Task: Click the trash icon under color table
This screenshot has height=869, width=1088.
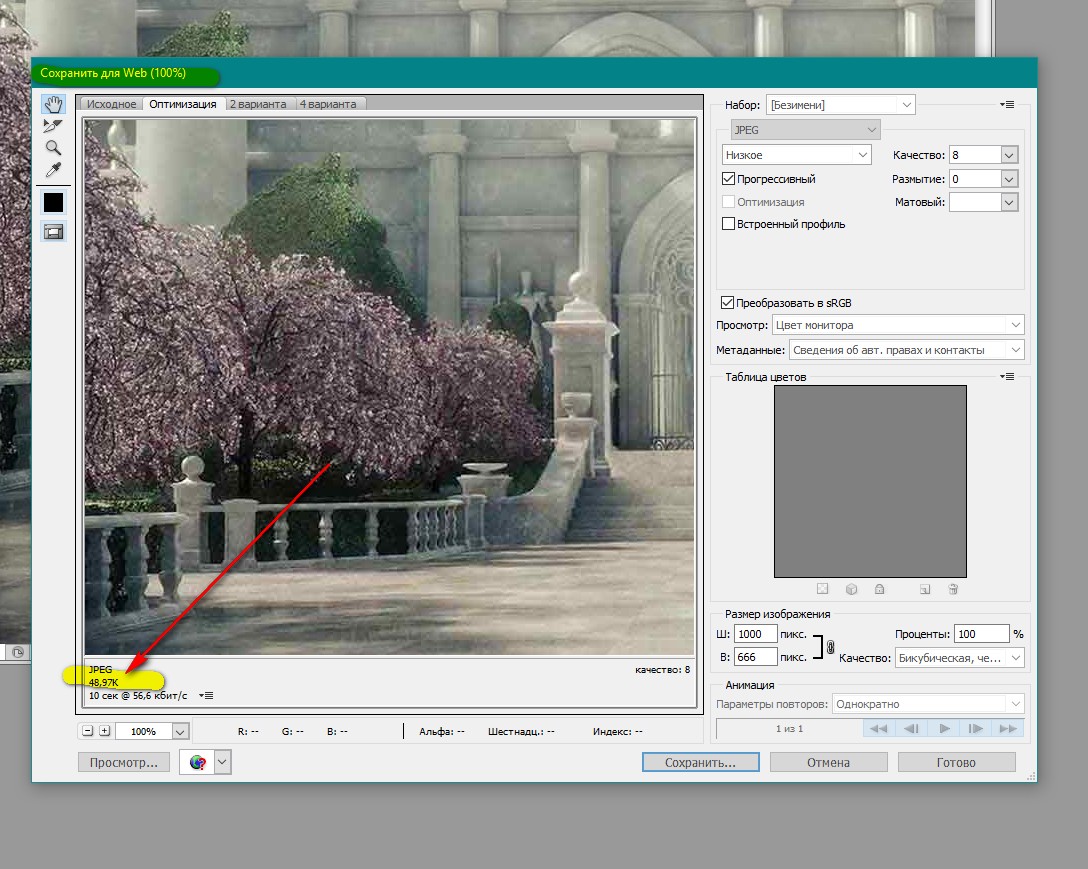Action: tap(953, 589)
